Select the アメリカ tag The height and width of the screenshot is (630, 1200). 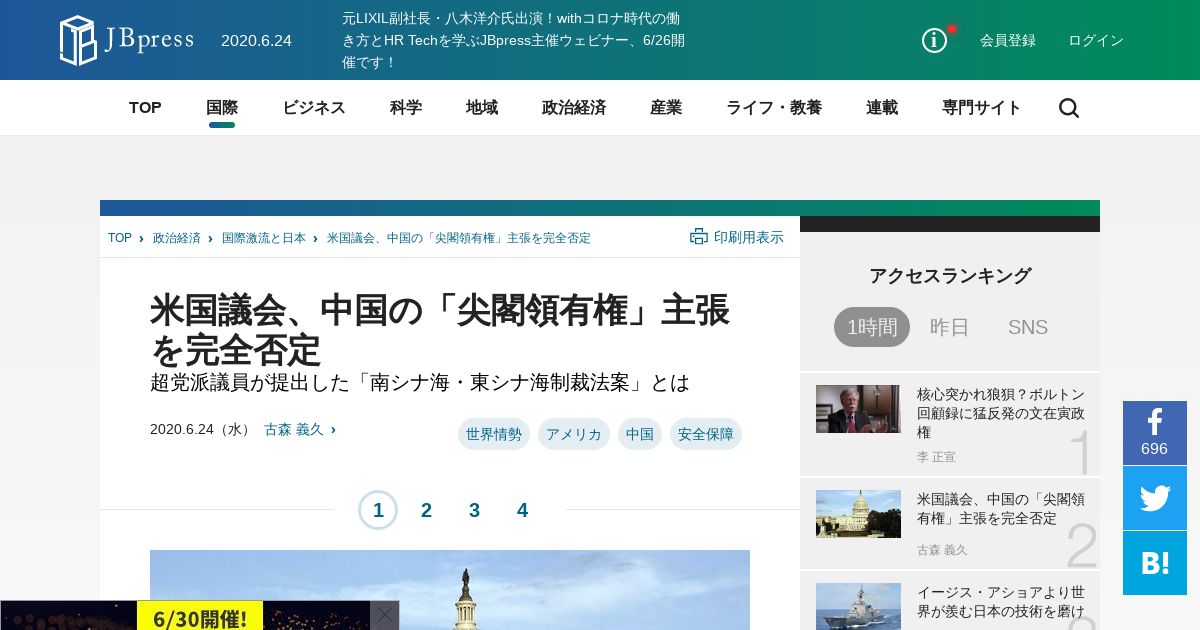click(x=574, y=434)
